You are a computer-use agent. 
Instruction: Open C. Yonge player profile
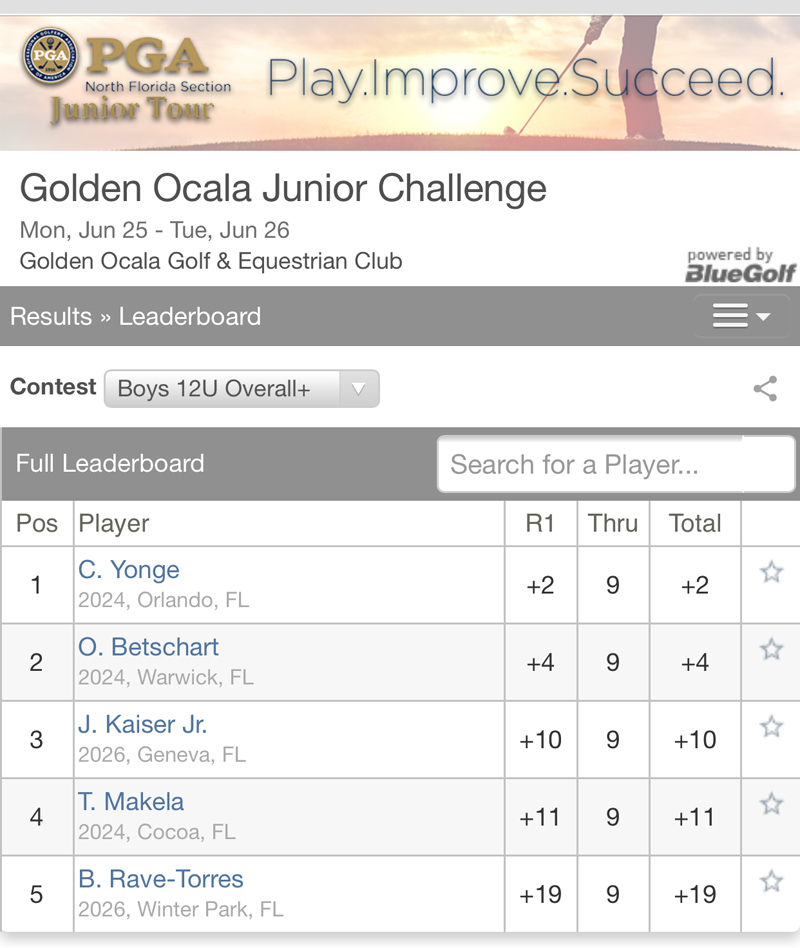(x=129, y=570)
